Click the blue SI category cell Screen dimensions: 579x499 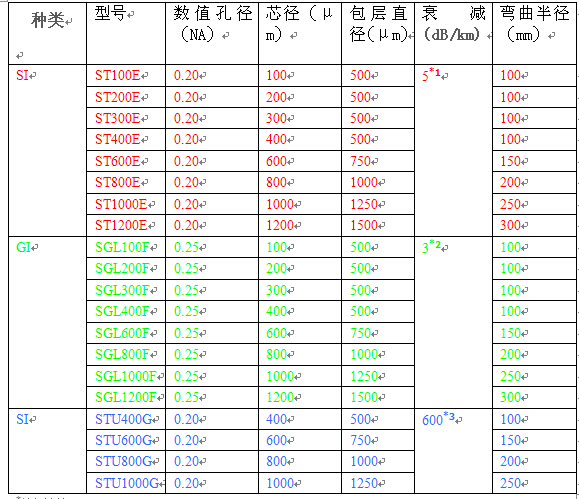47,451
